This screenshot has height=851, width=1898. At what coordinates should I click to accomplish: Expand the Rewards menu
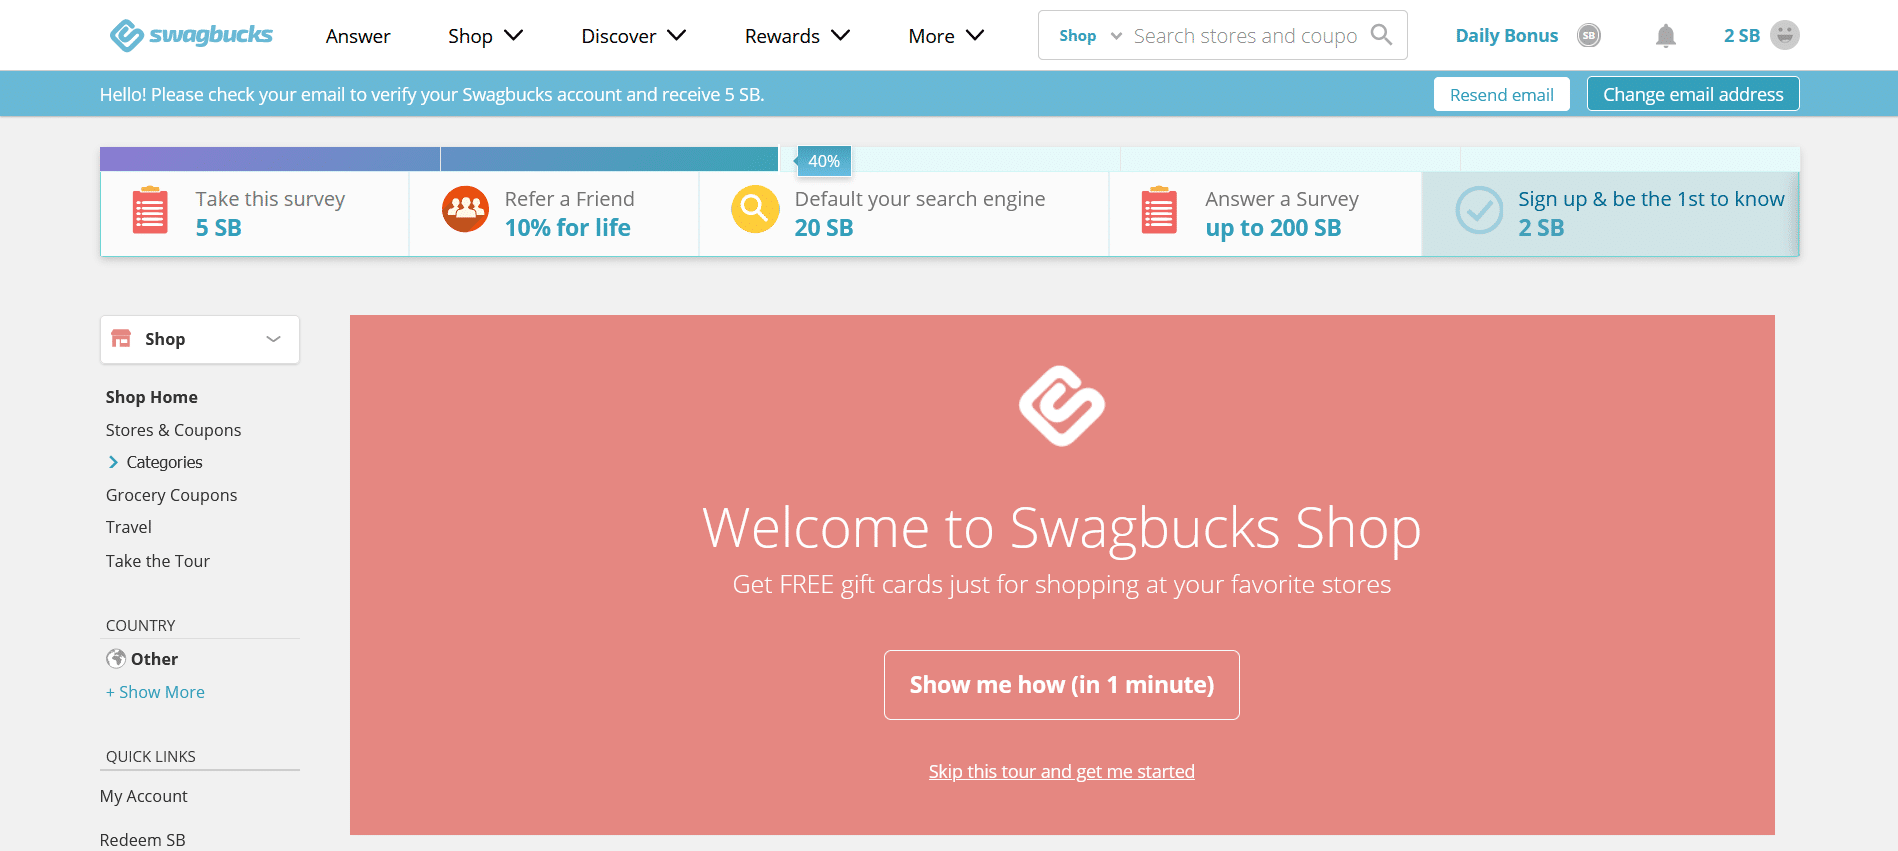tap(797, 36)
